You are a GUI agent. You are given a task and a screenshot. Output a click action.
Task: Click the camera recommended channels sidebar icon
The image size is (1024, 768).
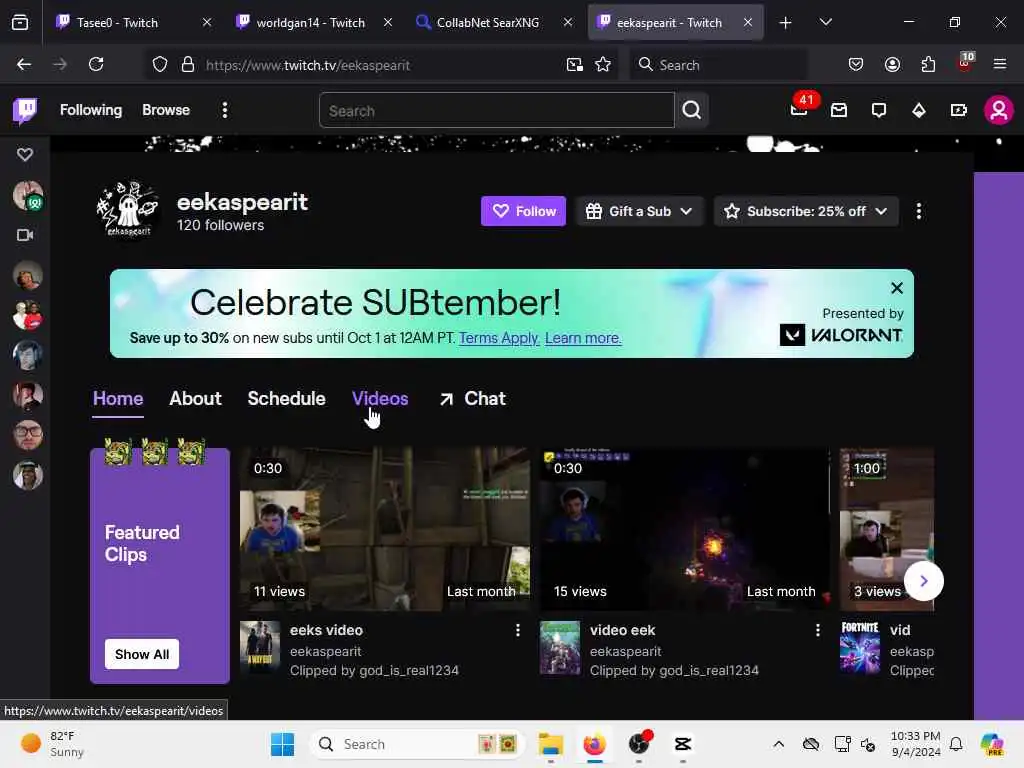pos(25,235)
